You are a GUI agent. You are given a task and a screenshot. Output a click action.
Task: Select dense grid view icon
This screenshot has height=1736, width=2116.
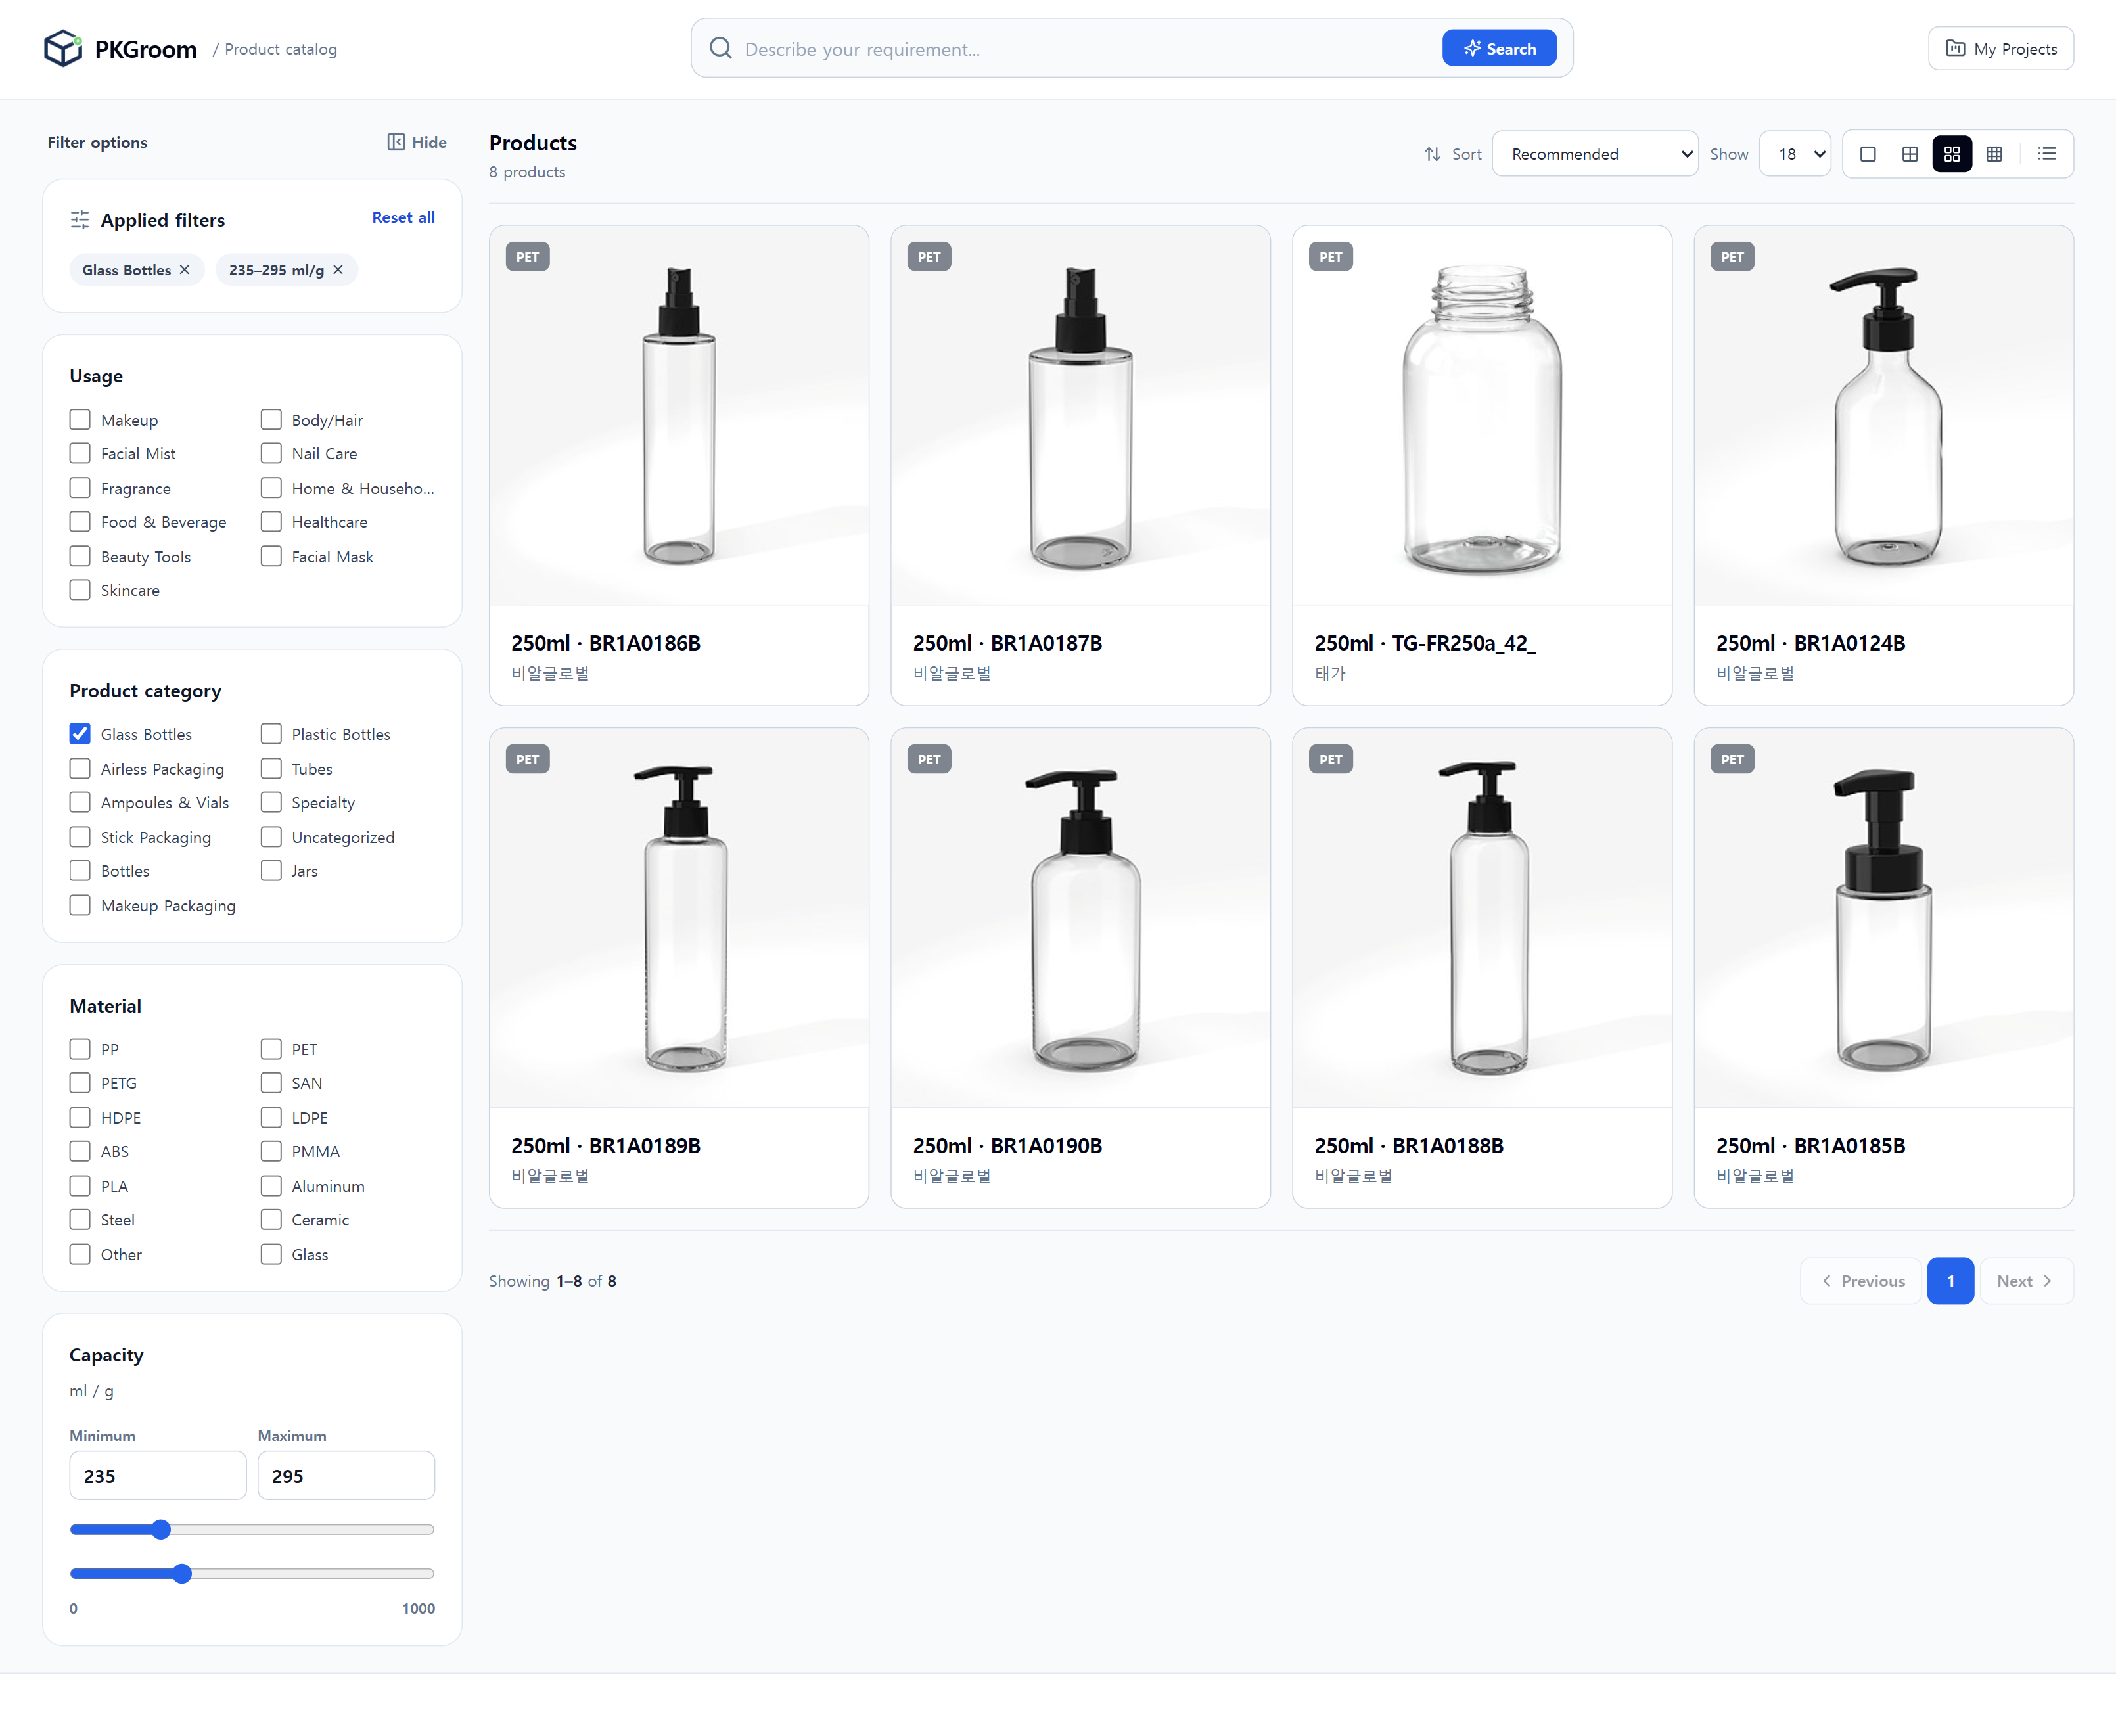click(x=1993, y=154)
